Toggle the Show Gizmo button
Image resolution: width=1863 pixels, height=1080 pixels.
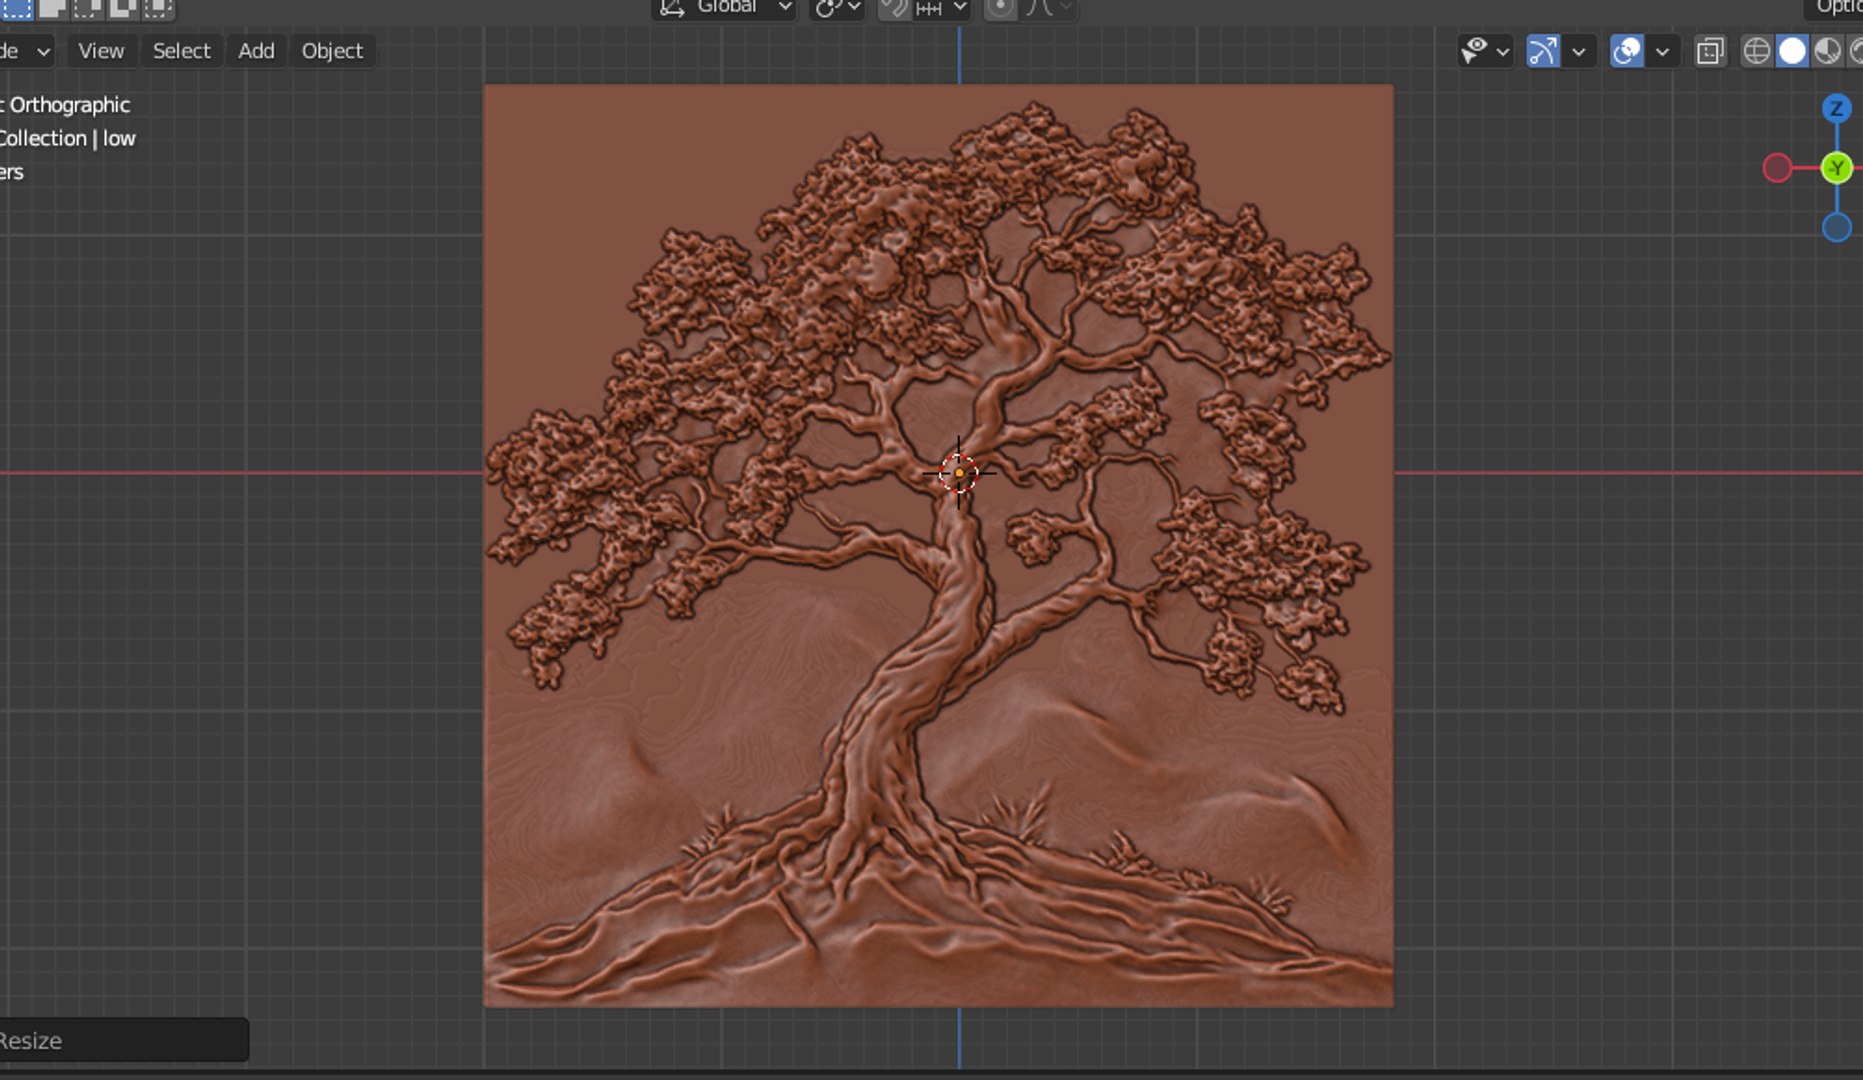[x=1543, y=51]
